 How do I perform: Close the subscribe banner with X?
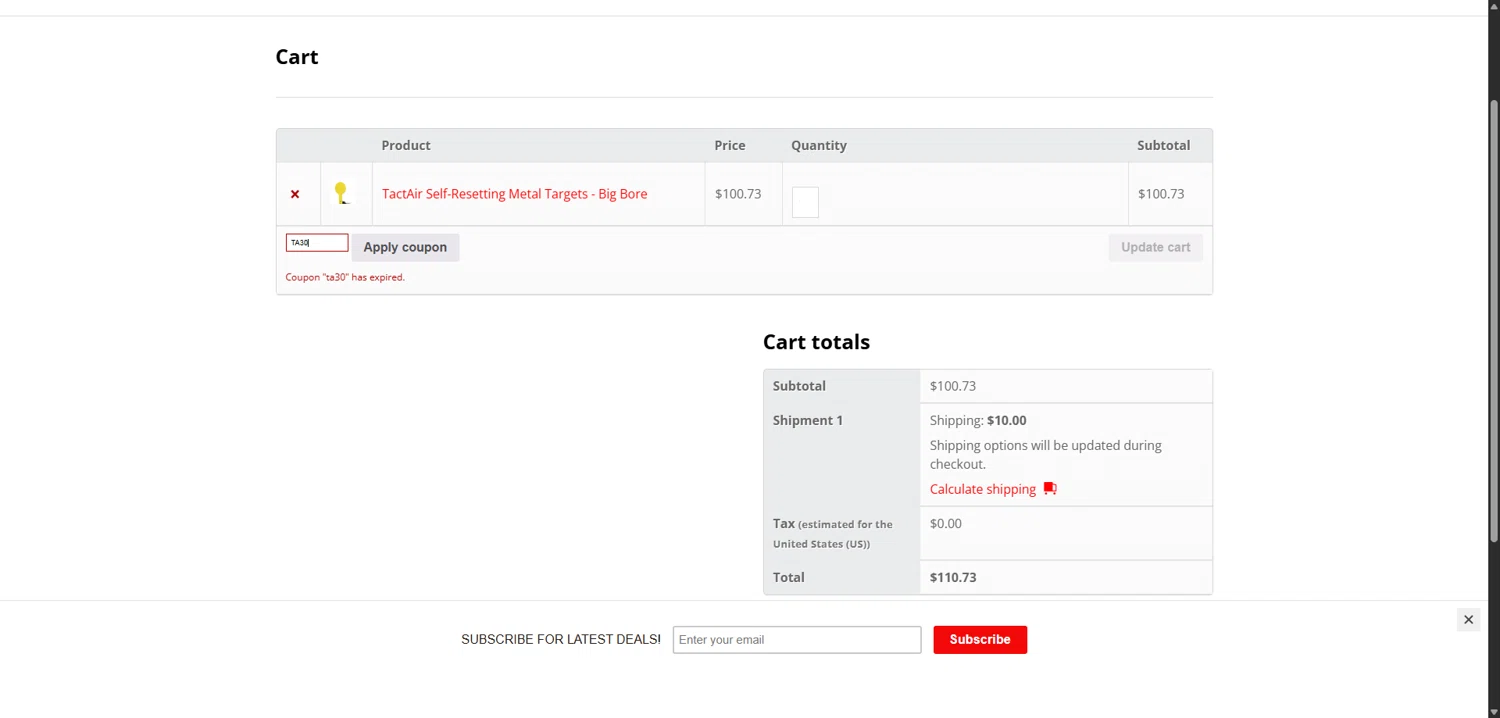[1468, 620]
